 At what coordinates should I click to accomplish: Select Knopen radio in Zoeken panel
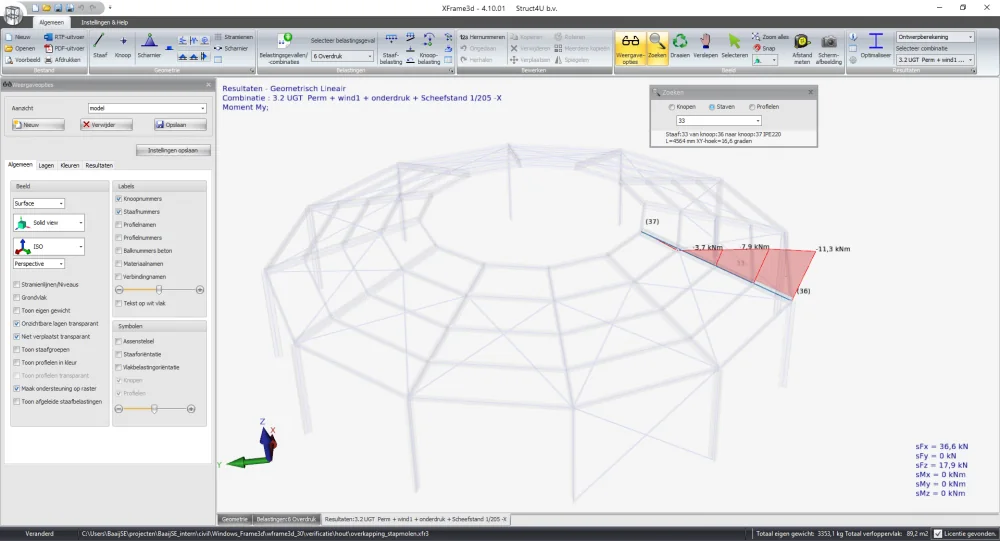point(672,107)
